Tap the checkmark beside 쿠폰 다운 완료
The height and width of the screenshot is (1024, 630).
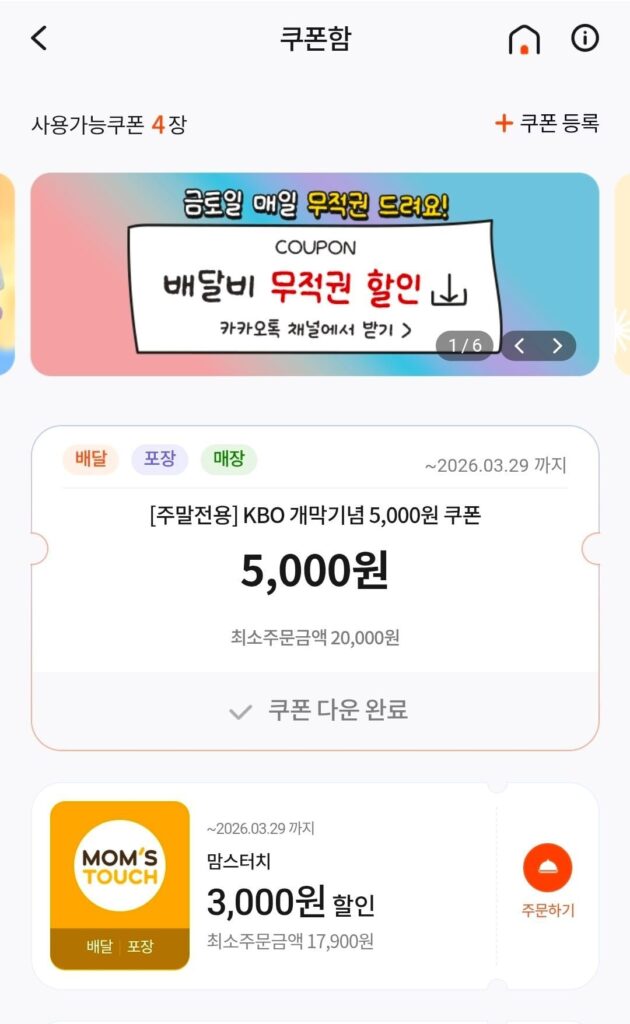(x=240, y=712)
